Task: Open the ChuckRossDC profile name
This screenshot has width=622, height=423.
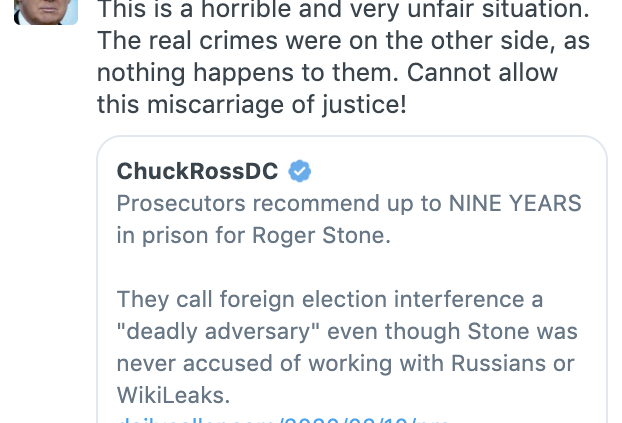Action: click(197, 172)
